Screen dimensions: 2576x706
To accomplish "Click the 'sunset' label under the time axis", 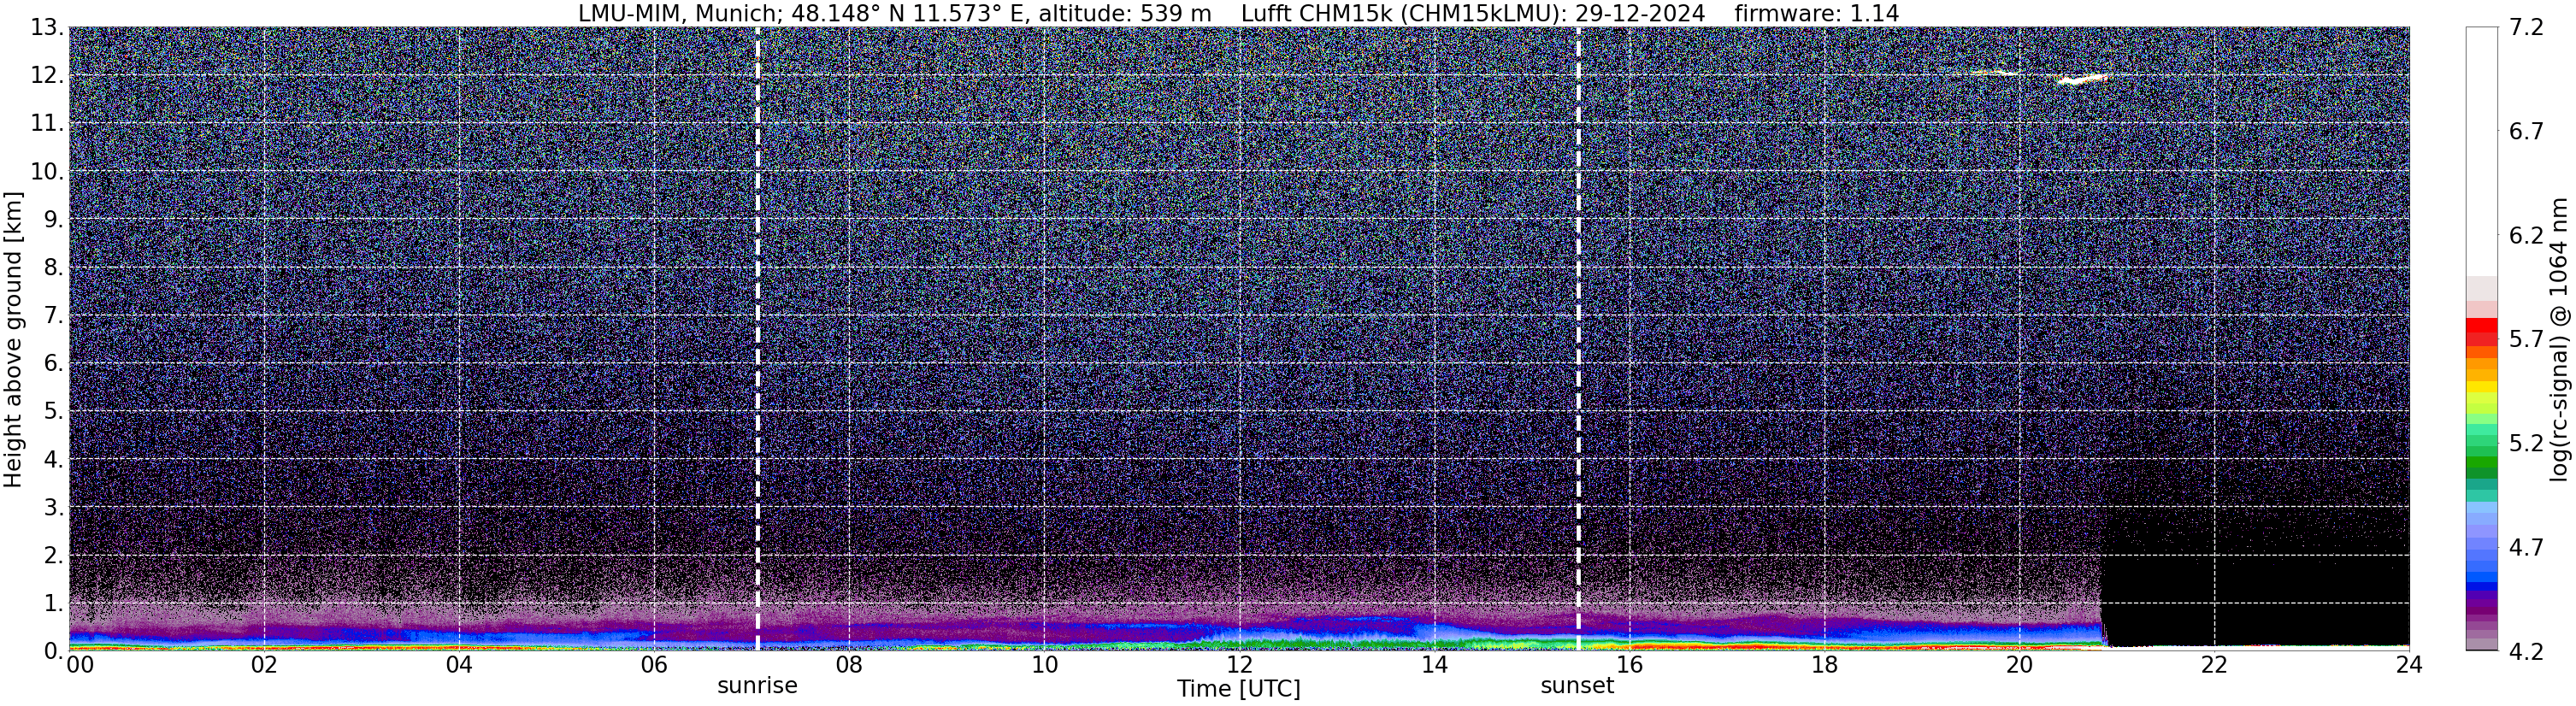I will (x=1577, y=686).
